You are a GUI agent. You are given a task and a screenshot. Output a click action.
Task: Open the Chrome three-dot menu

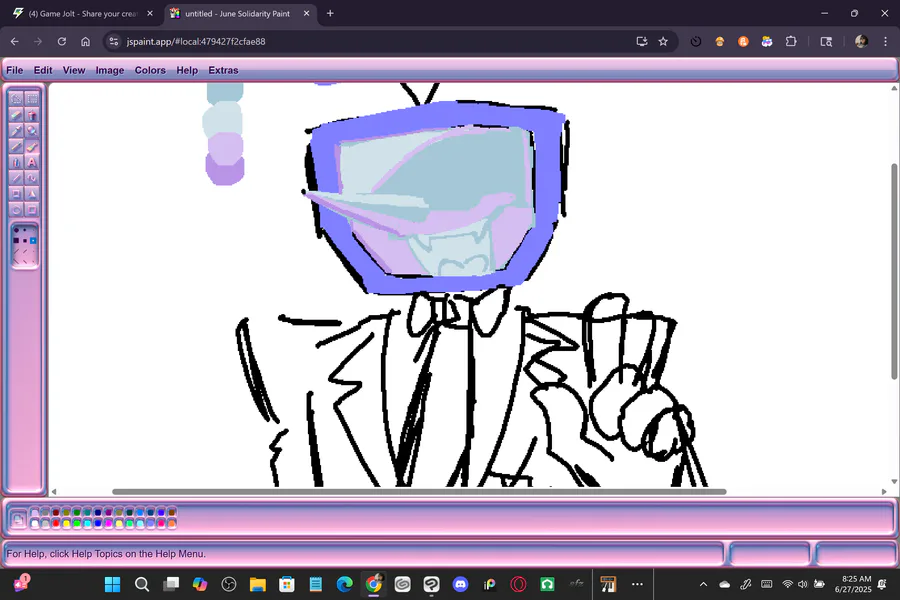pyautogui.click(x=885, y=41)
